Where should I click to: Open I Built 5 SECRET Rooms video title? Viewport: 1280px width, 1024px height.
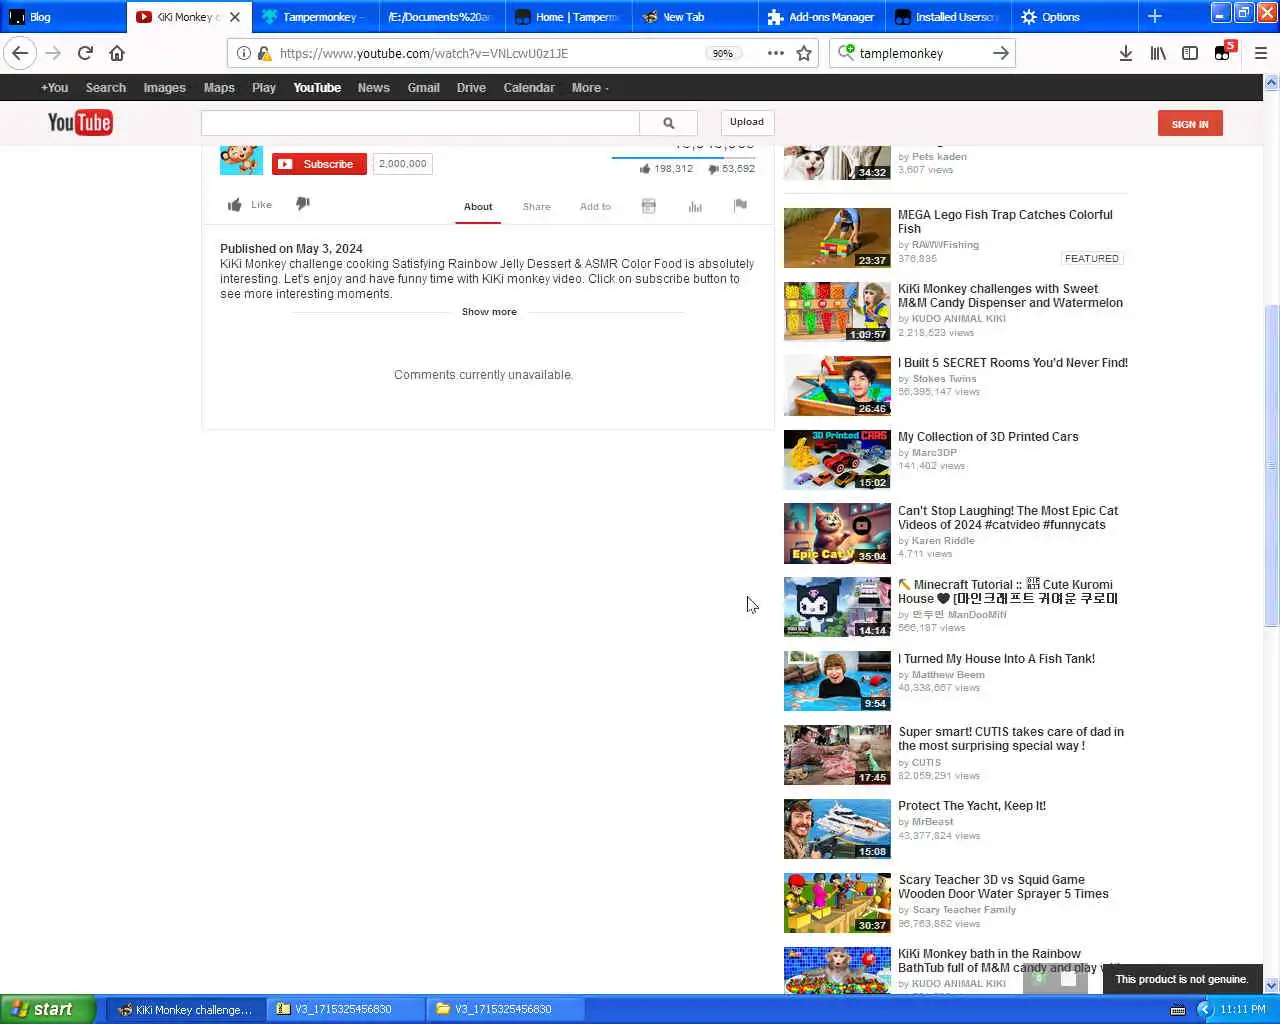point(1013,363)
